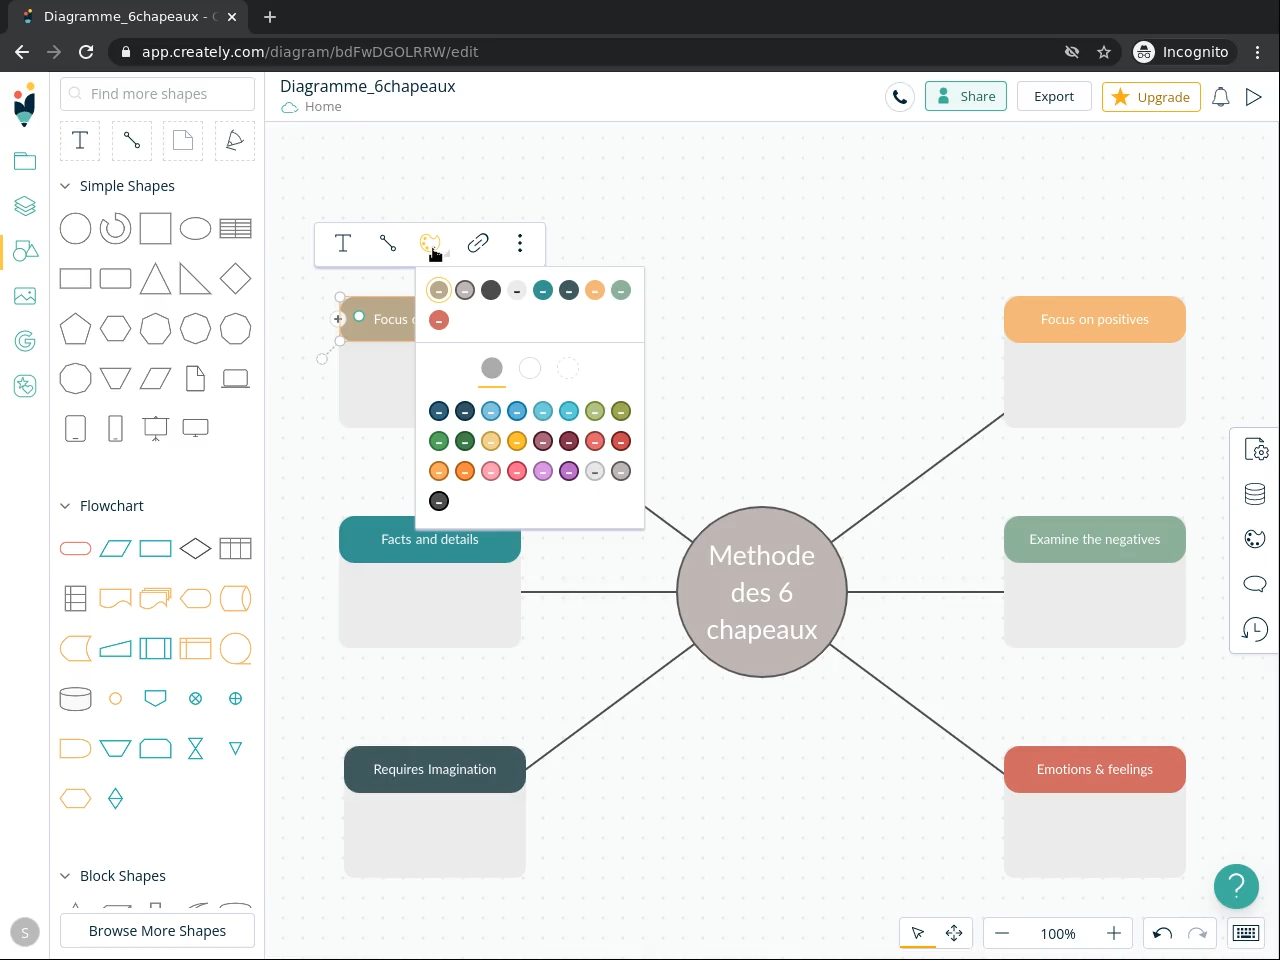Open the sticker icons panel in sidebar
Viewport: 1280px width, 960px height.
coord(25,386)
